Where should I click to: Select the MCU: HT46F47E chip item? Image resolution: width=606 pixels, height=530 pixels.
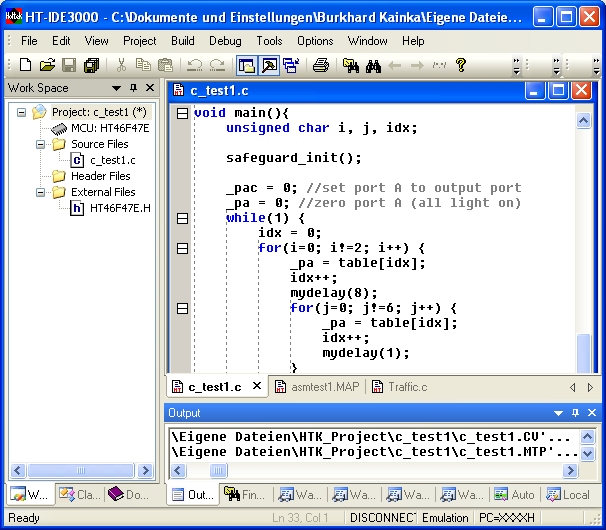pyautogui.click(x=108, y=128)
